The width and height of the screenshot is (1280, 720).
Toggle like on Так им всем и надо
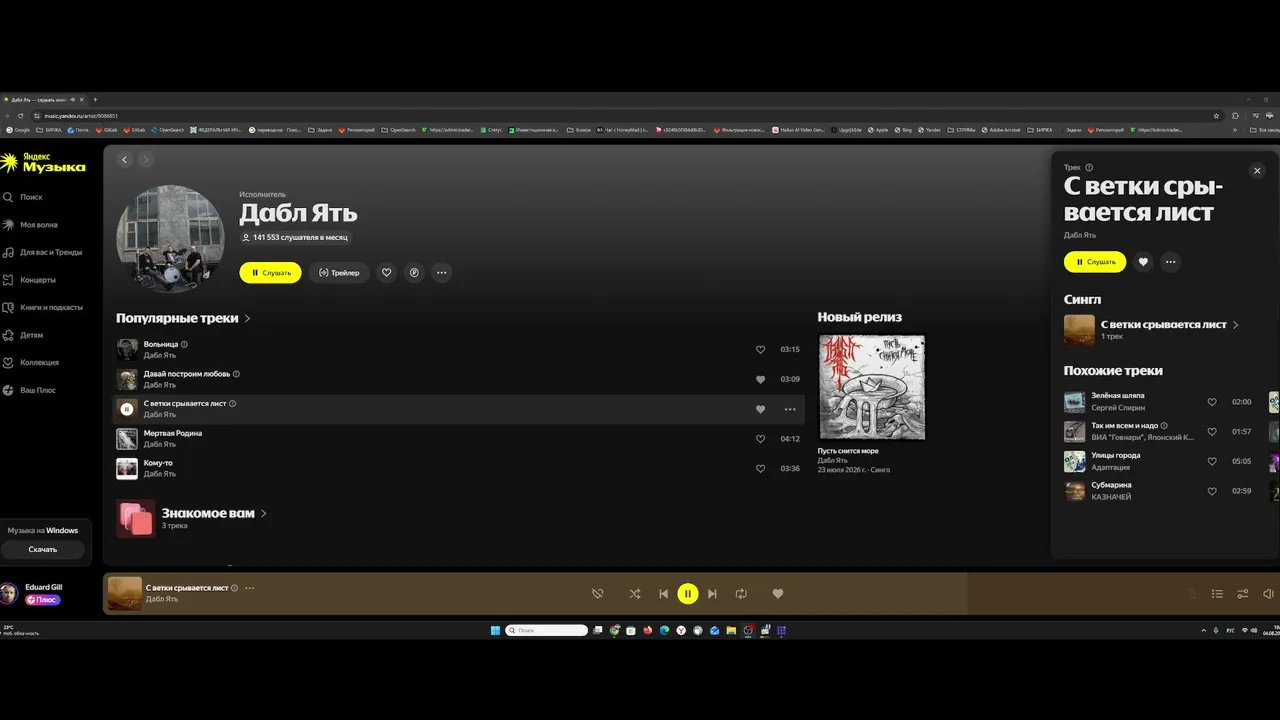click(1212, 432)
